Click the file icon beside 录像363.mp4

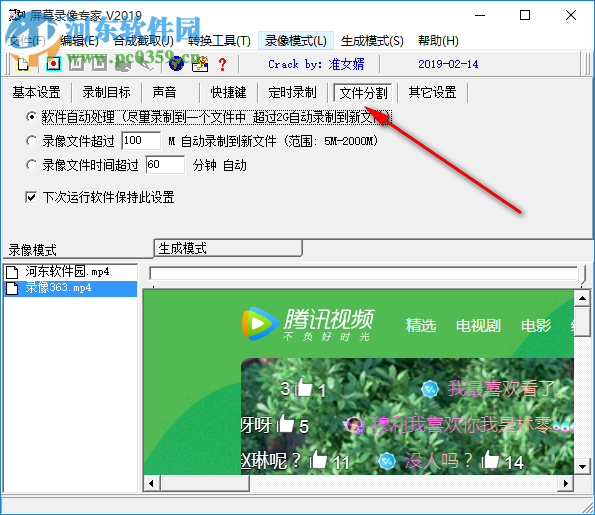12,288
